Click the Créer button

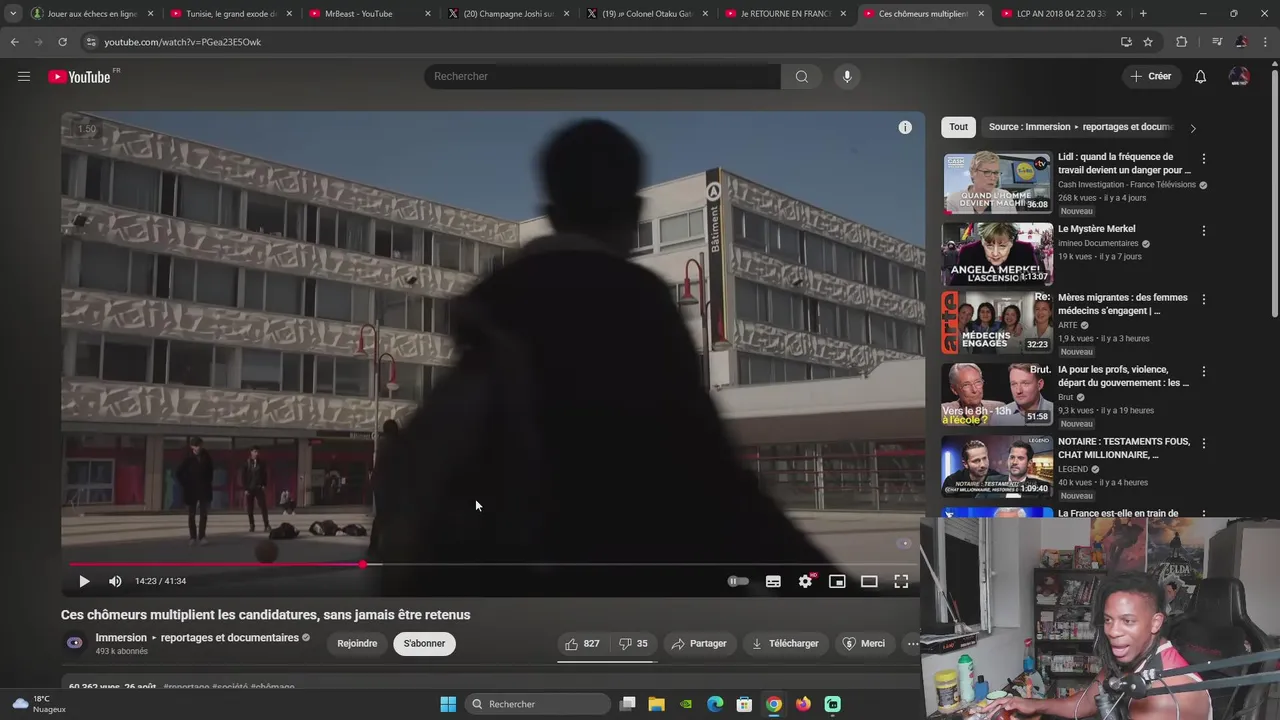(x=1151, y=77)
